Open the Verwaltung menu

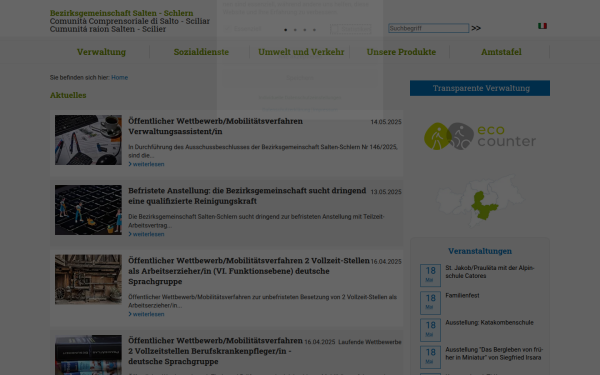point(101,52)
